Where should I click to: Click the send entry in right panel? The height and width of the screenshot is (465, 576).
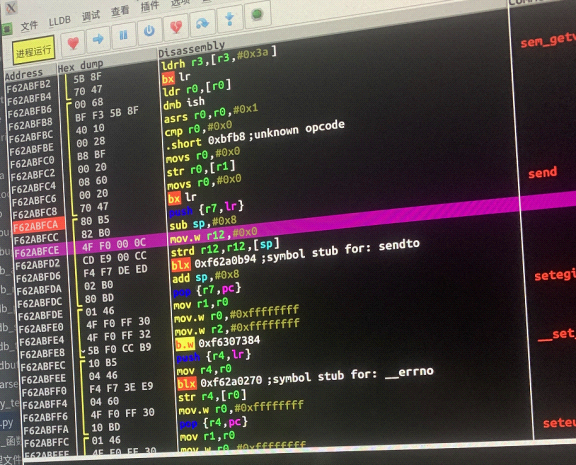(x=543, y=173)
